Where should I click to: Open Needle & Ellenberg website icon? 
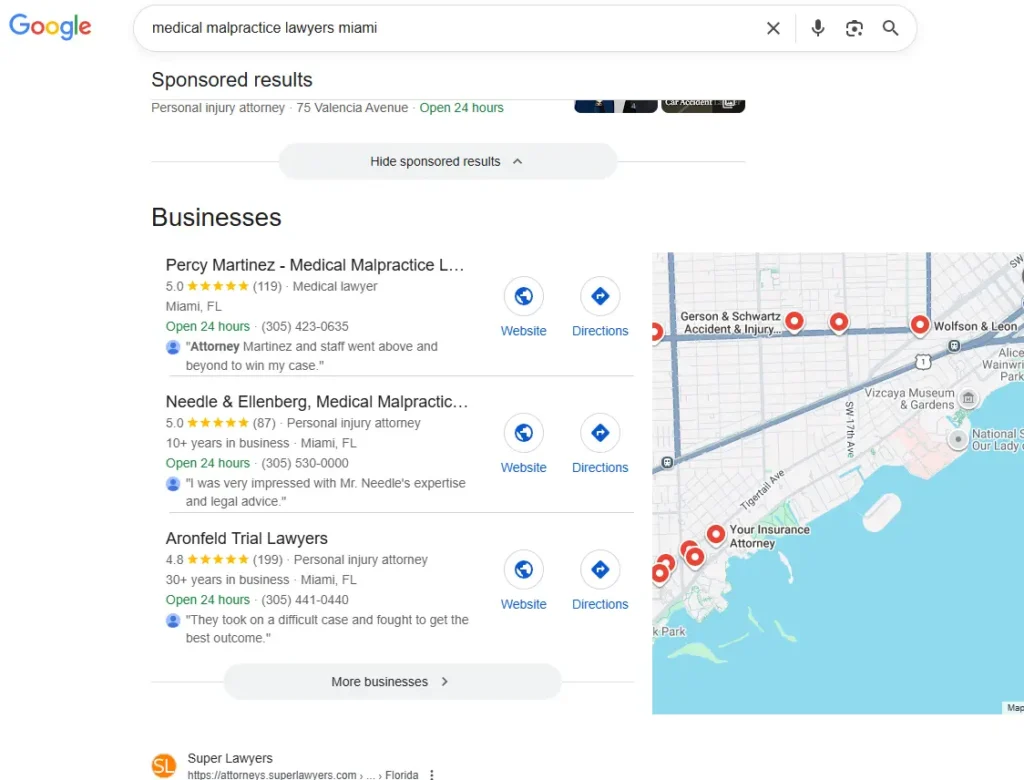click(523, 433)
